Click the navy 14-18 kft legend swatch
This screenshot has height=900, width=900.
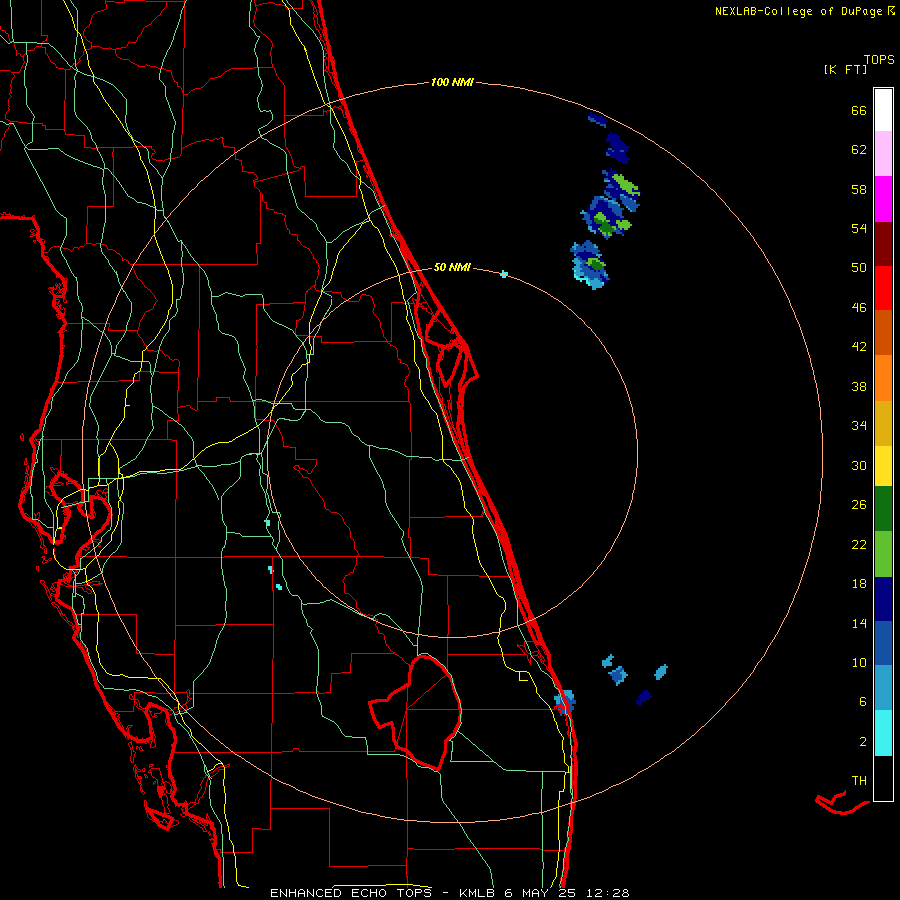tap(883, 599)
